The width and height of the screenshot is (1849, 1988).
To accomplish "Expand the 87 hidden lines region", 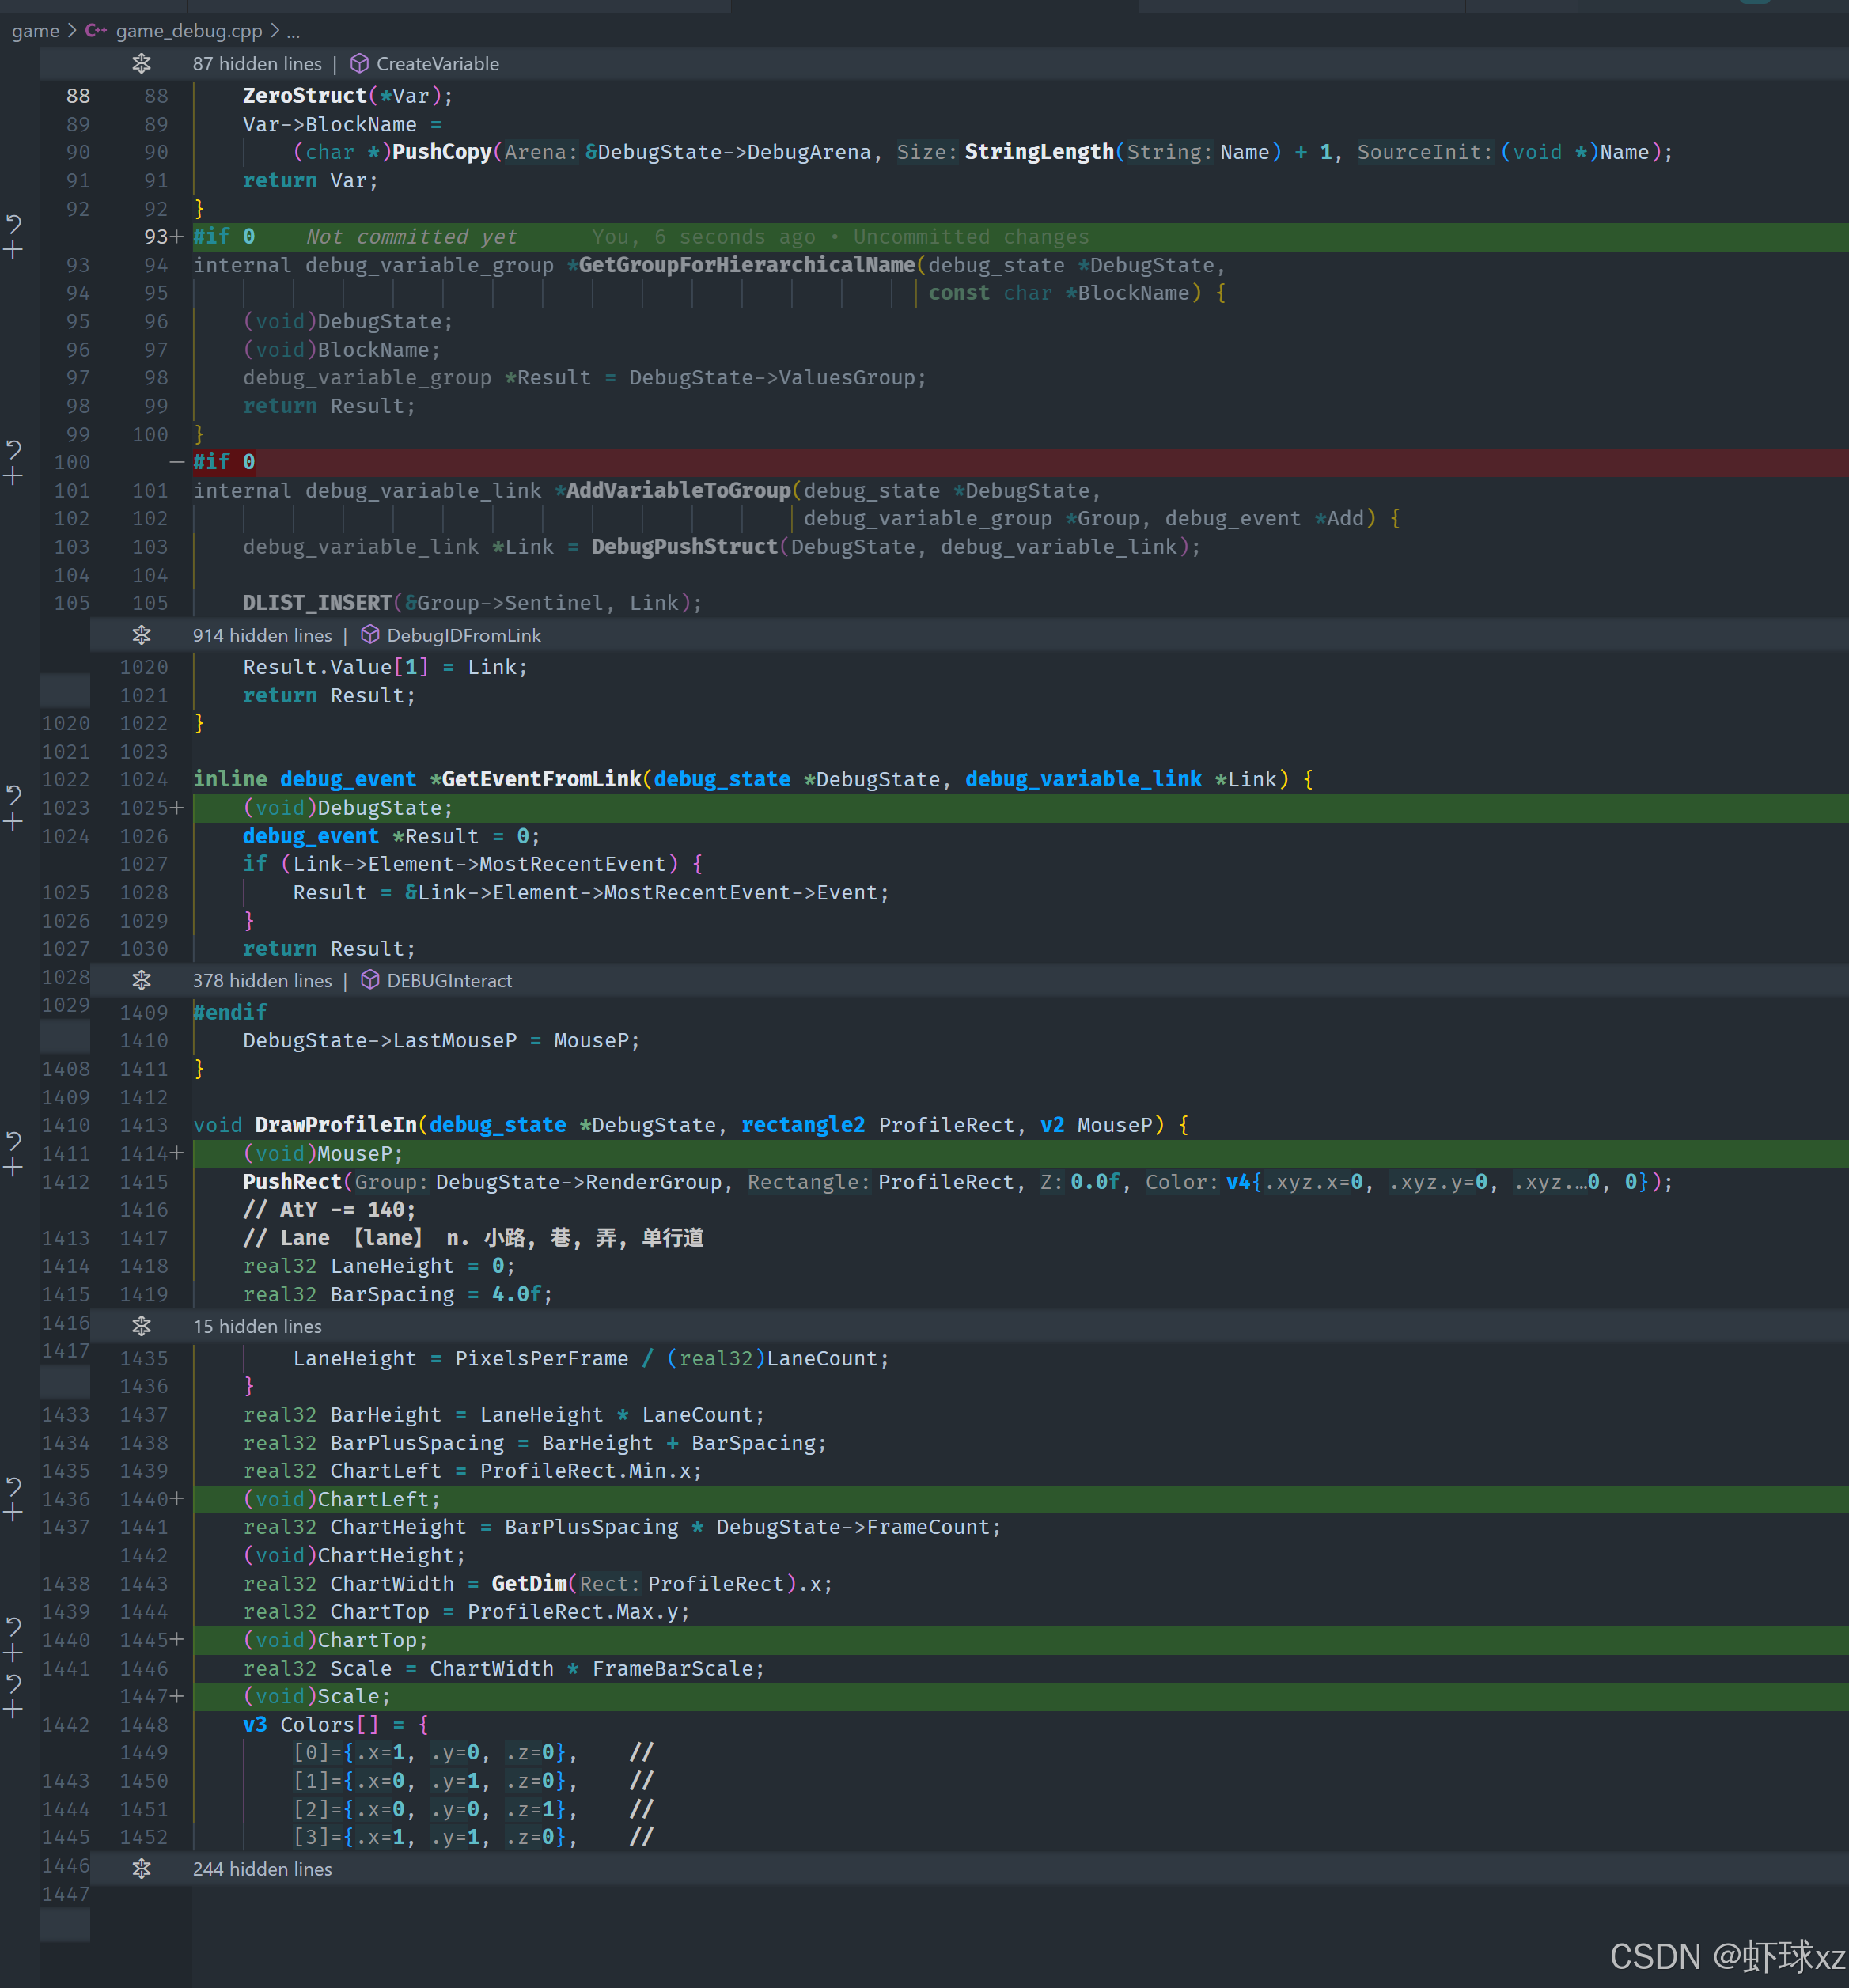I will (142, 64).
